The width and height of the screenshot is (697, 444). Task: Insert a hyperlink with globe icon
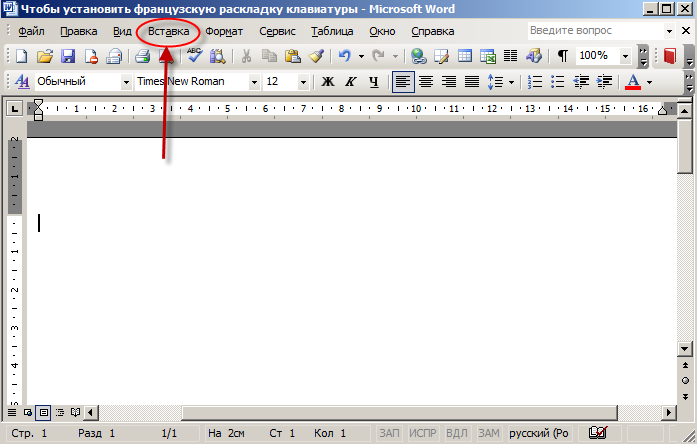point(418,56)
